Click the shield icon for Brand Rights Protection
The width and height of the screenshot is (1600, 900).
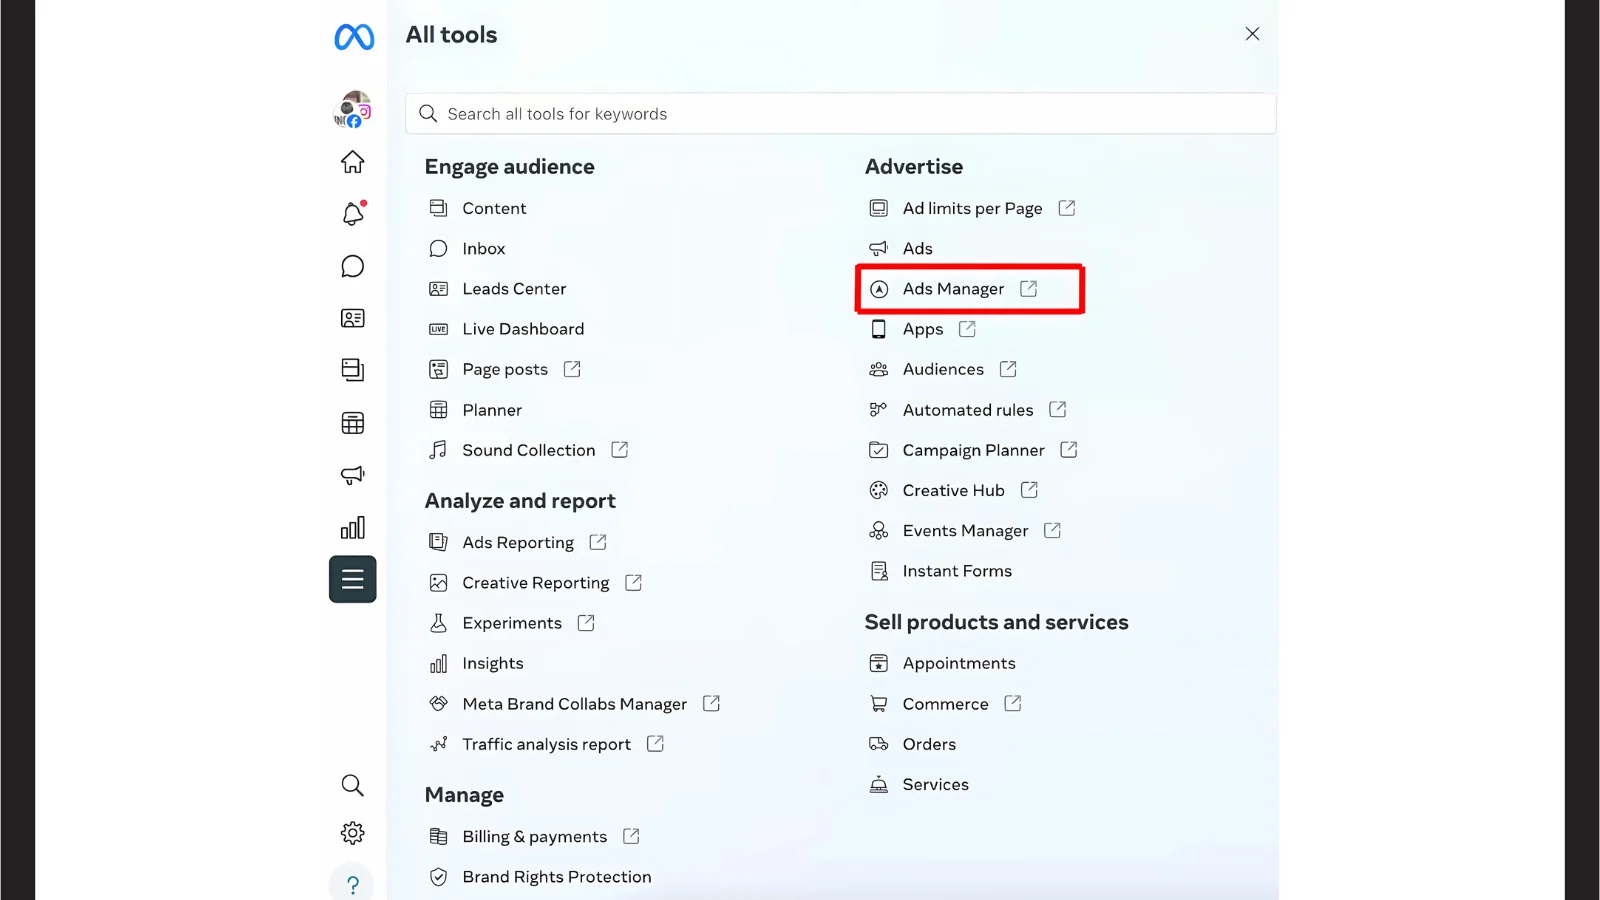[438, 877]
